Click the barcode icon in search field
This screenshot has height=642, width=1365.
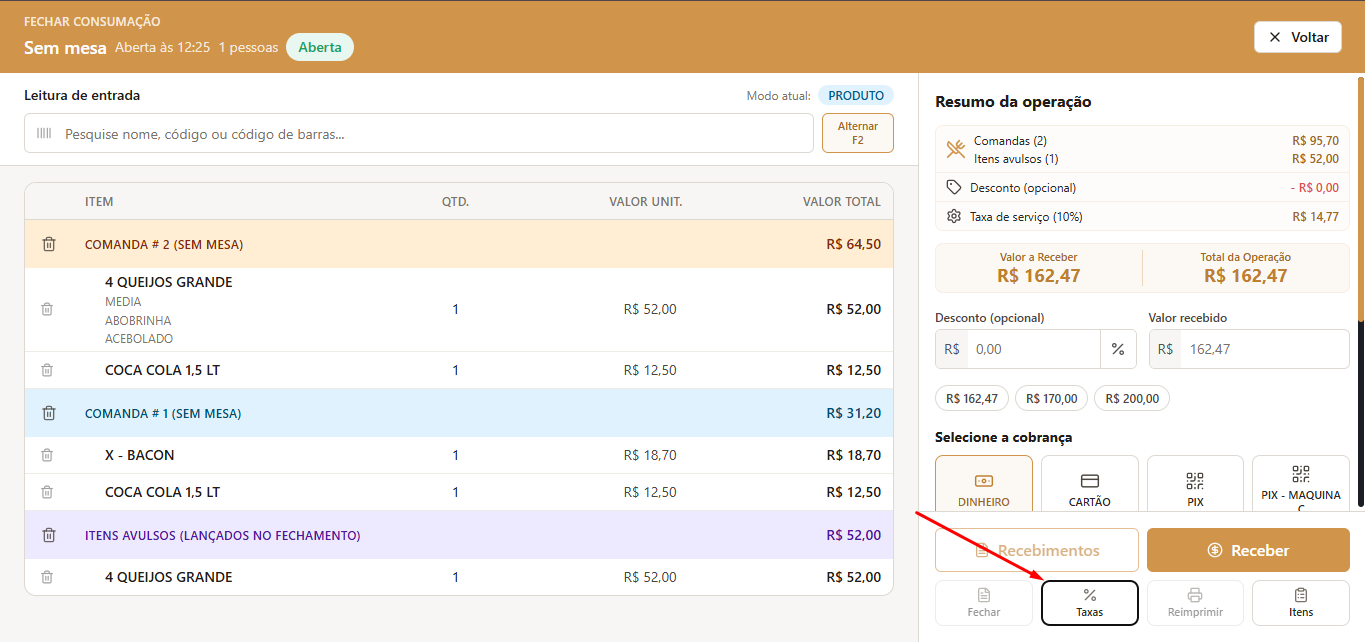point(44,133)
